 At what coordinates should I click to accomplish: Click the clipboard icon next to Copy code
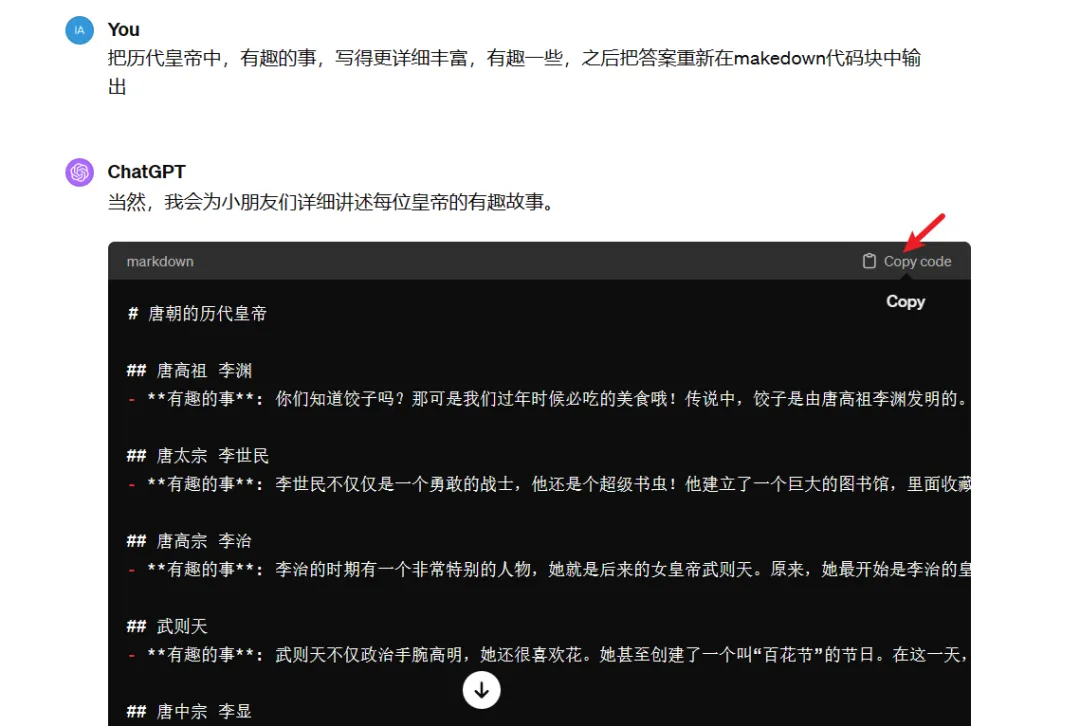[866, 260]
